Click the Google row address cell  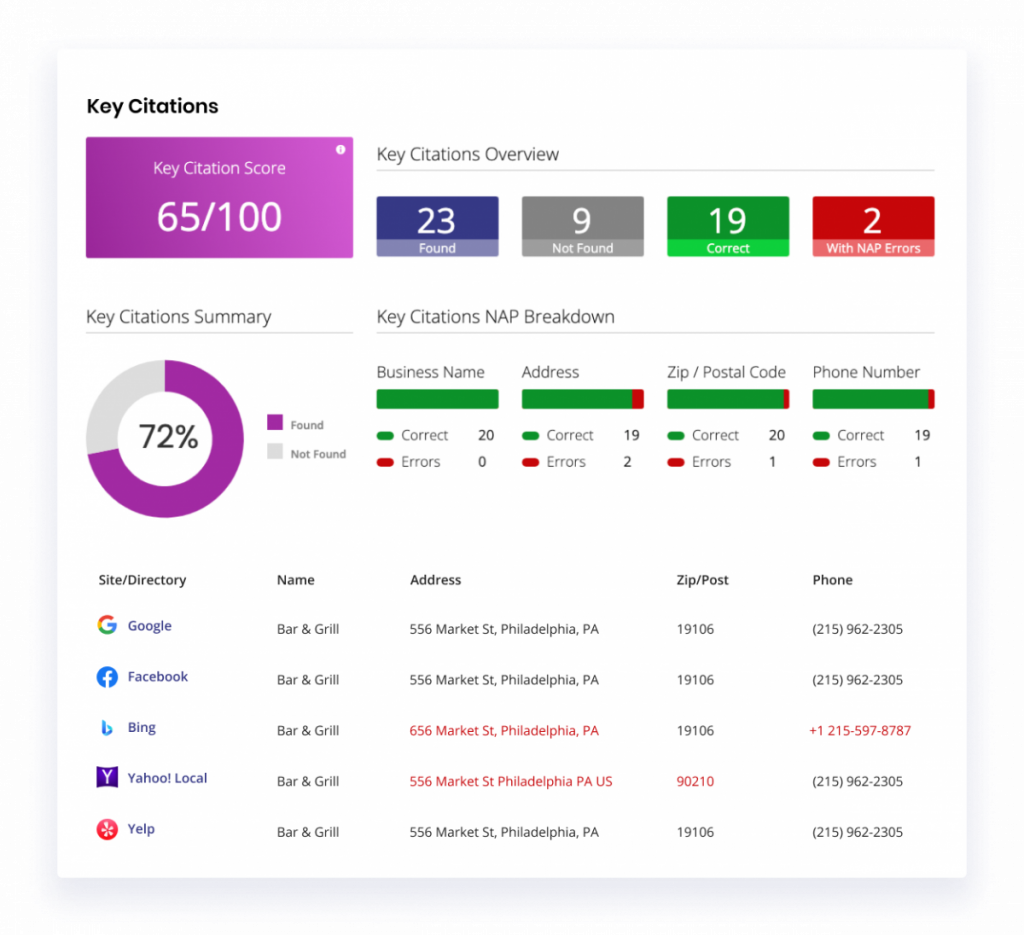pyautogui.click(x=504, y=629)
